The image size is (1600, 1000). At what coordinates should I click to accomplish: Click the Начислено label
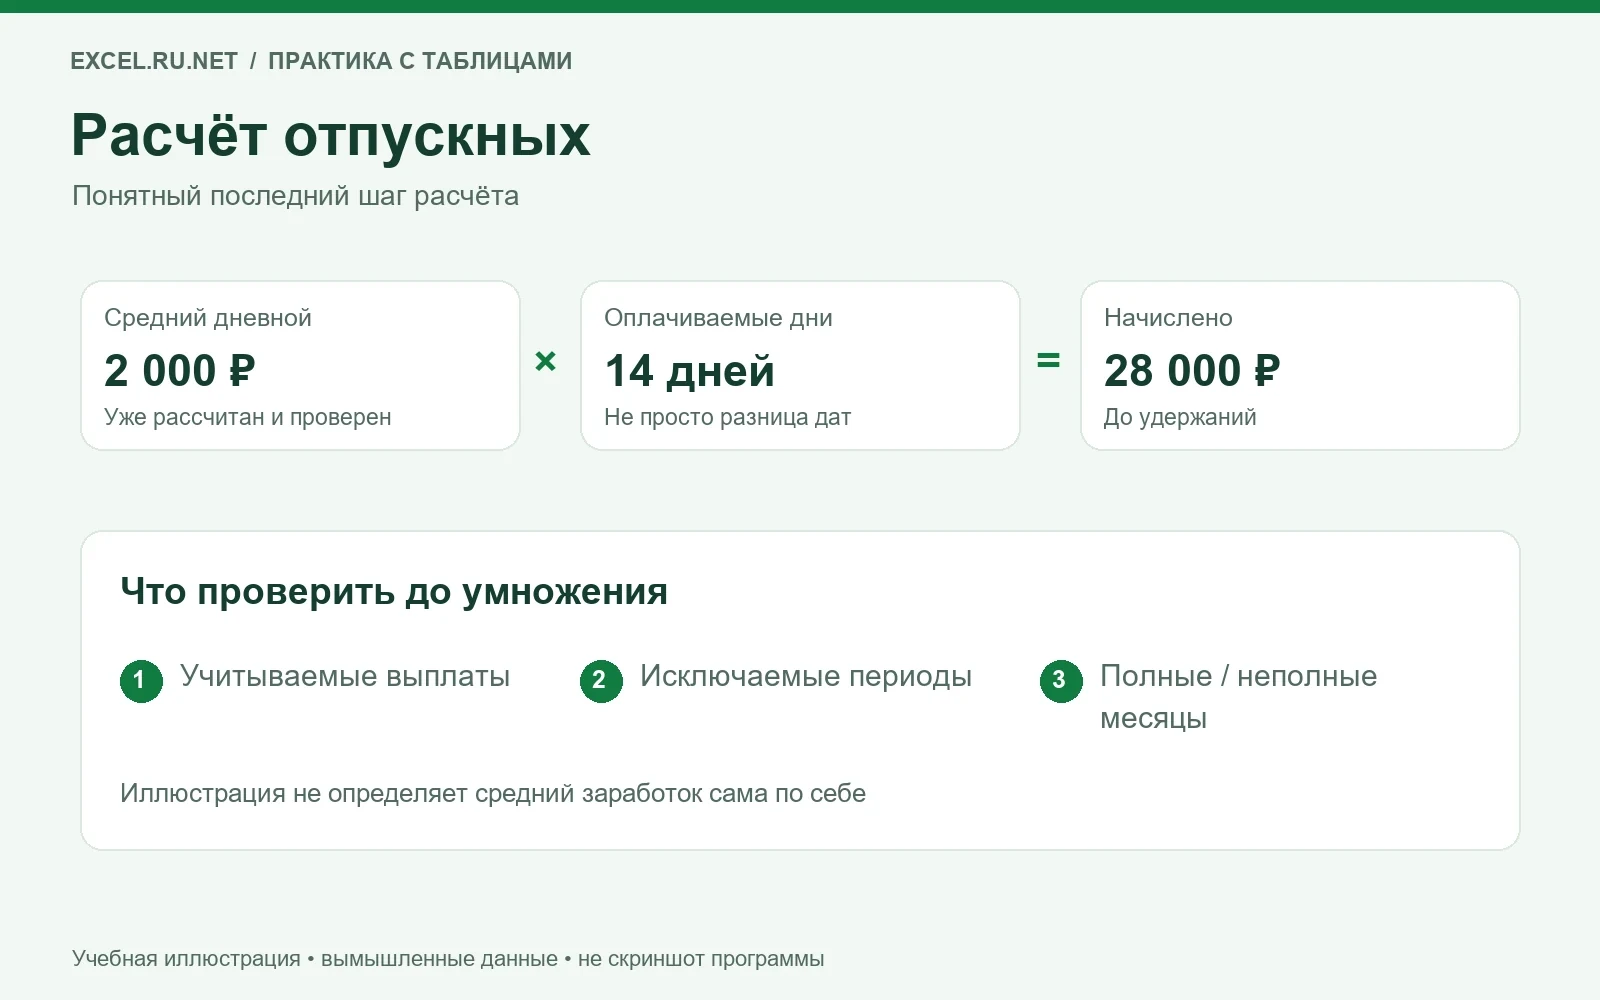pyautogui.click(x=1168, y=318)
